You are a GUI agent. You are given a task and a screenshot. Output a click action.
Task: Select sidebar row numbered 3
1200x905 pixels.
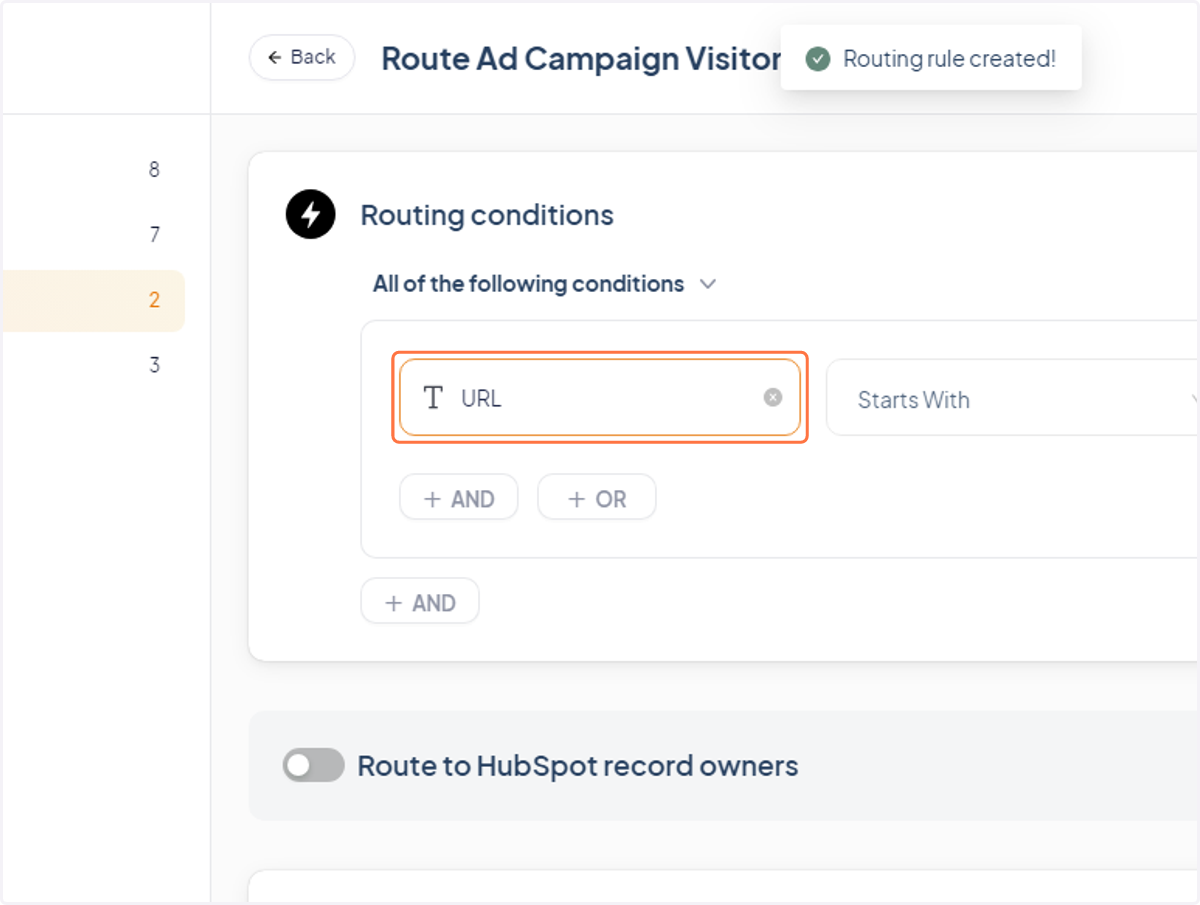[93, 365]
